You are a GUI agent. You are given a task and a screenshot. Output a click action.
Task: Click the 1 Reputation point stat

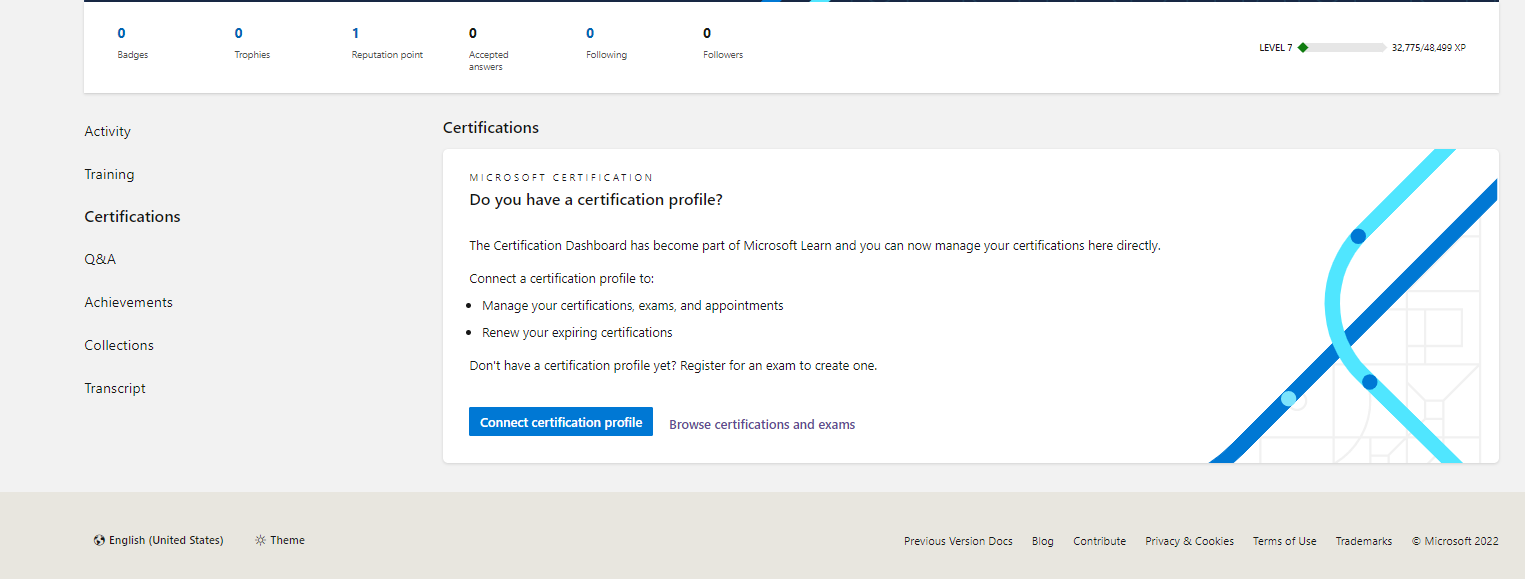click(x=387, y=43)
